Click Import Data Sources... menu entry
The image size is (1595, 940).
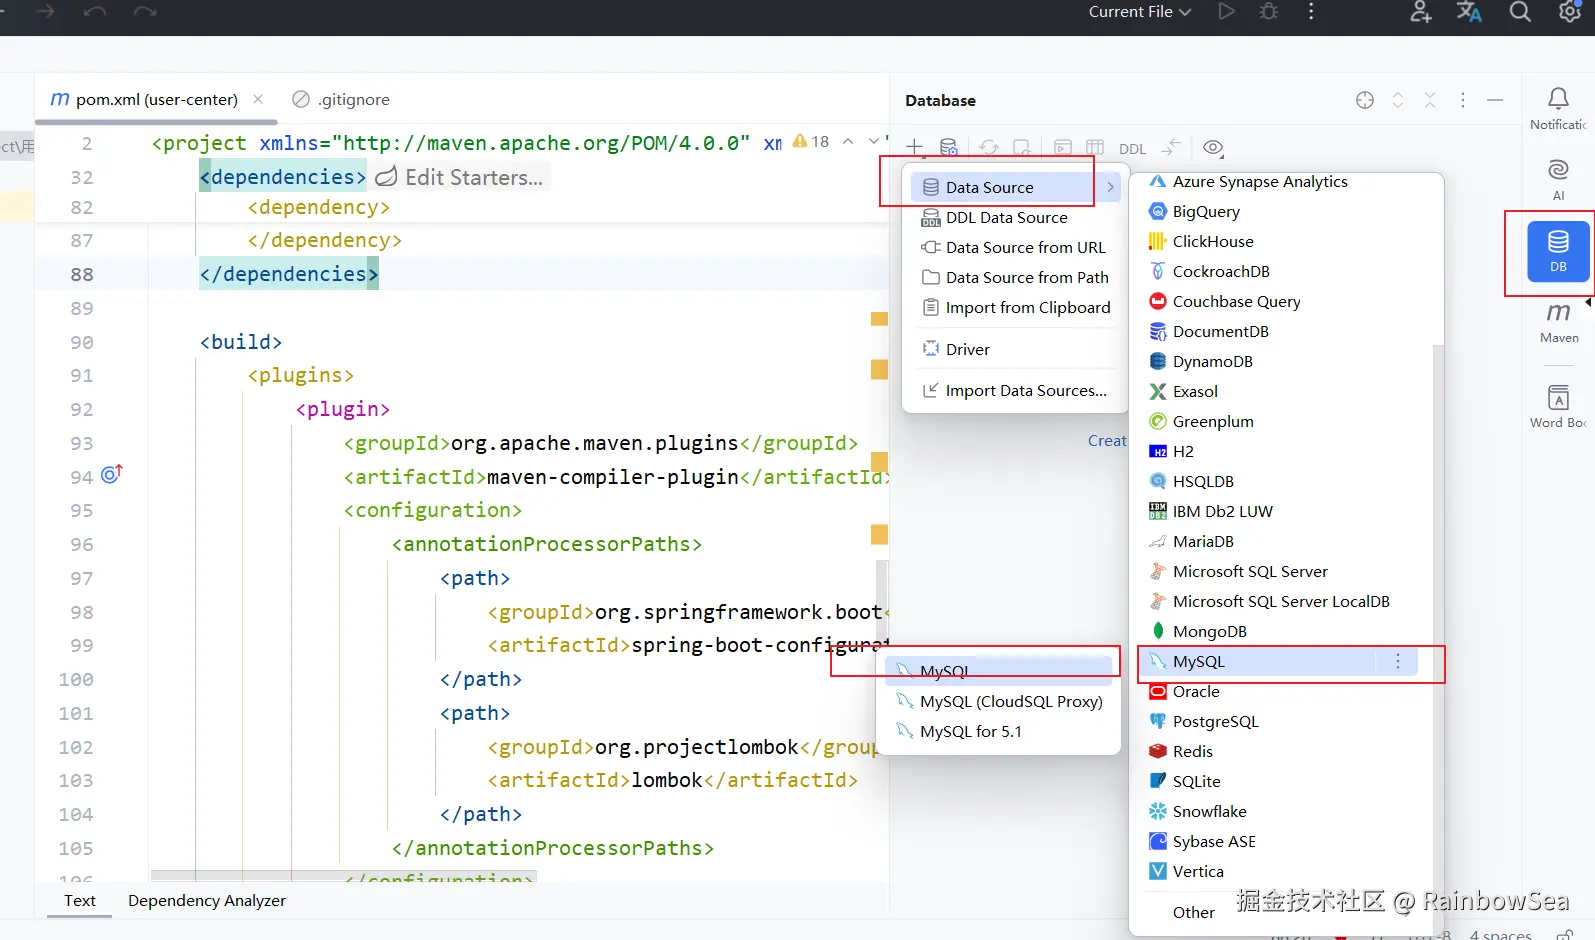[x=1025, y=390]
